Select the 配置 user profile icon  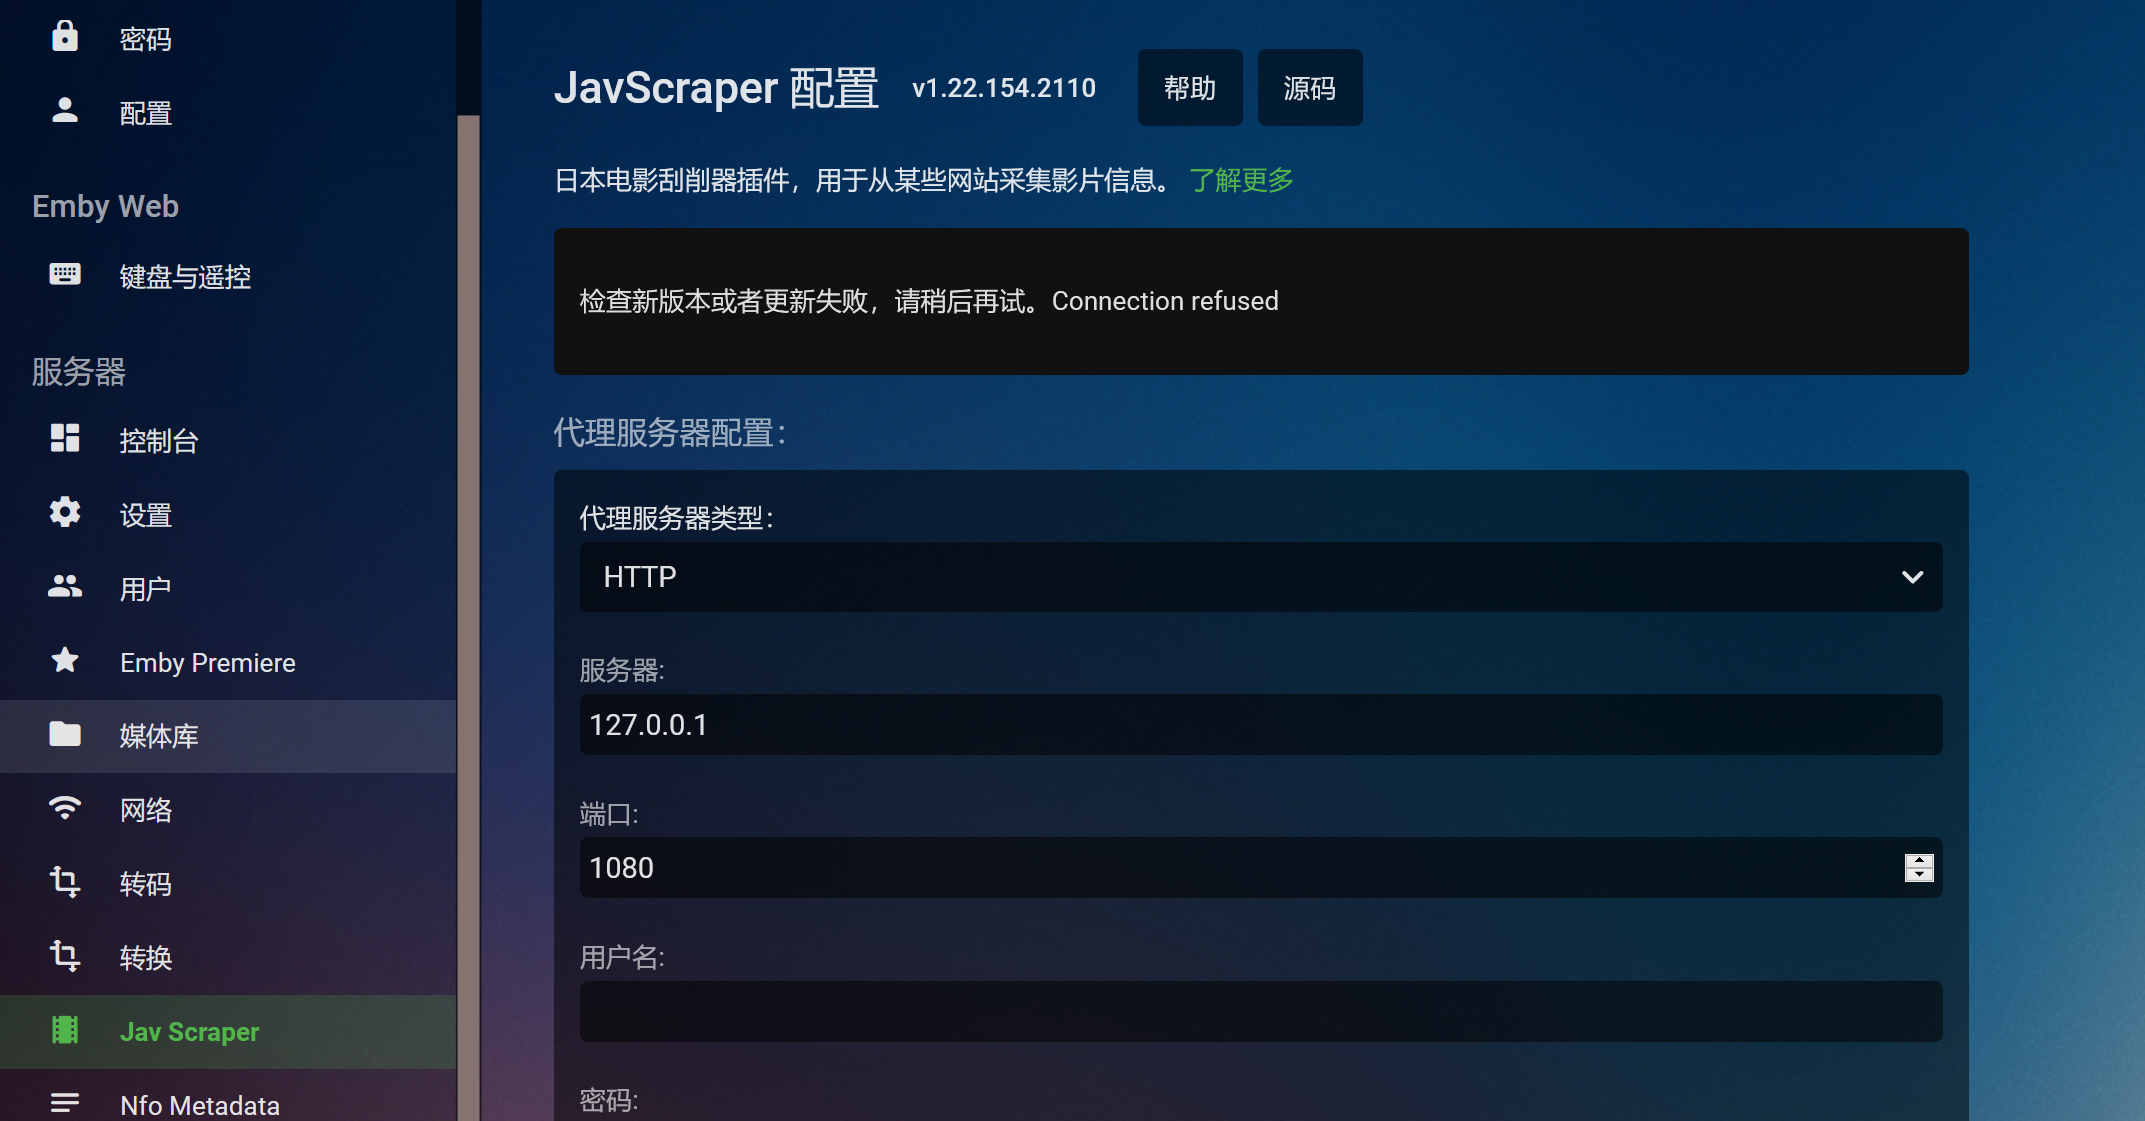point(64,111)
